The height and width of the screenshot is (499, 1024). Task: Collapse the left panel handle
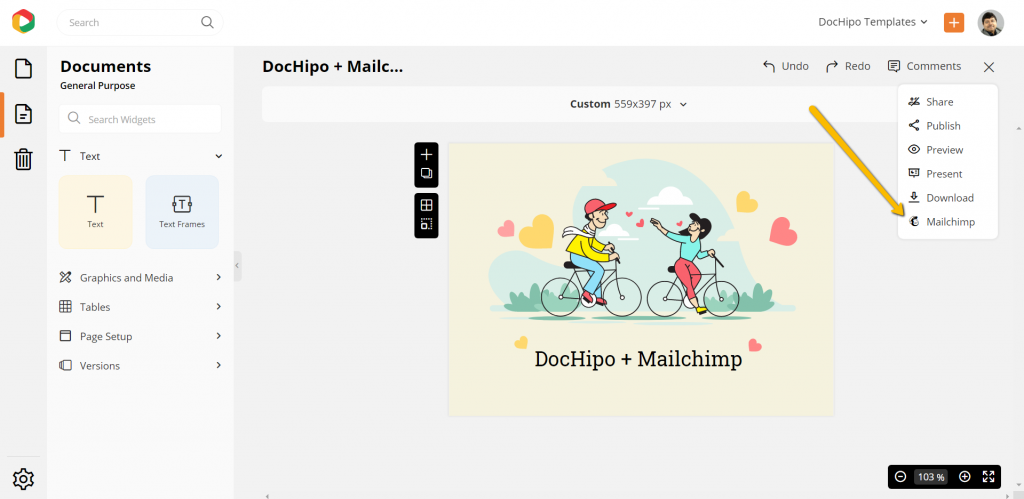point(238,266)
